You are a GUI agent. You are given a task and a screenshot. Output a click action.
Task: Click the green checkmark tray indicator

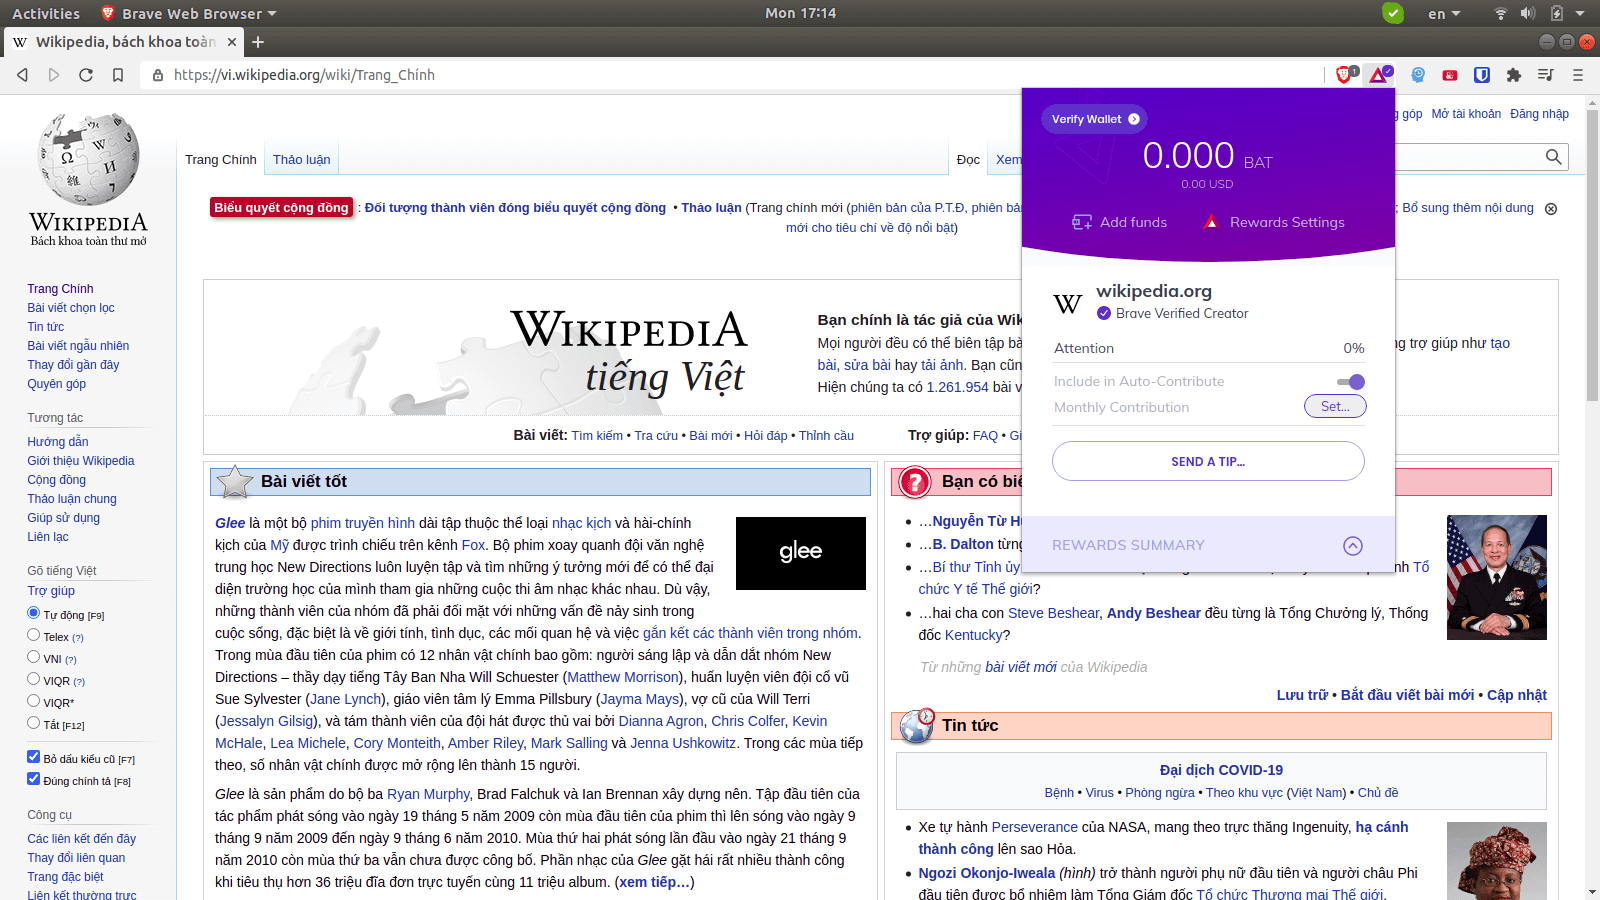pyautogui.click(x=1393, y=13)
